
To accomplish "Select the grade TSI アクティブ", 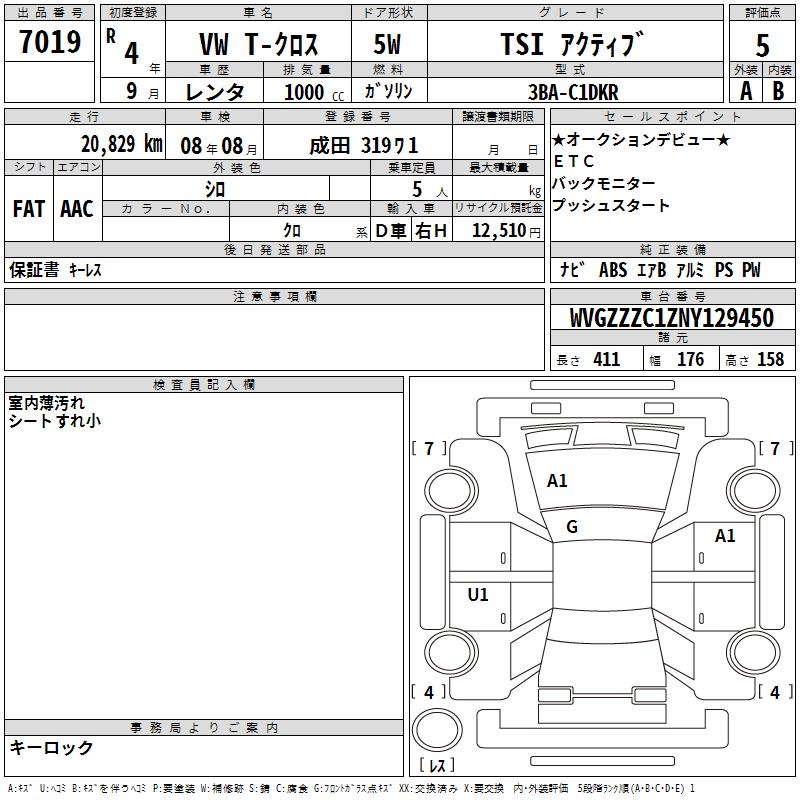I will (572, 44).
